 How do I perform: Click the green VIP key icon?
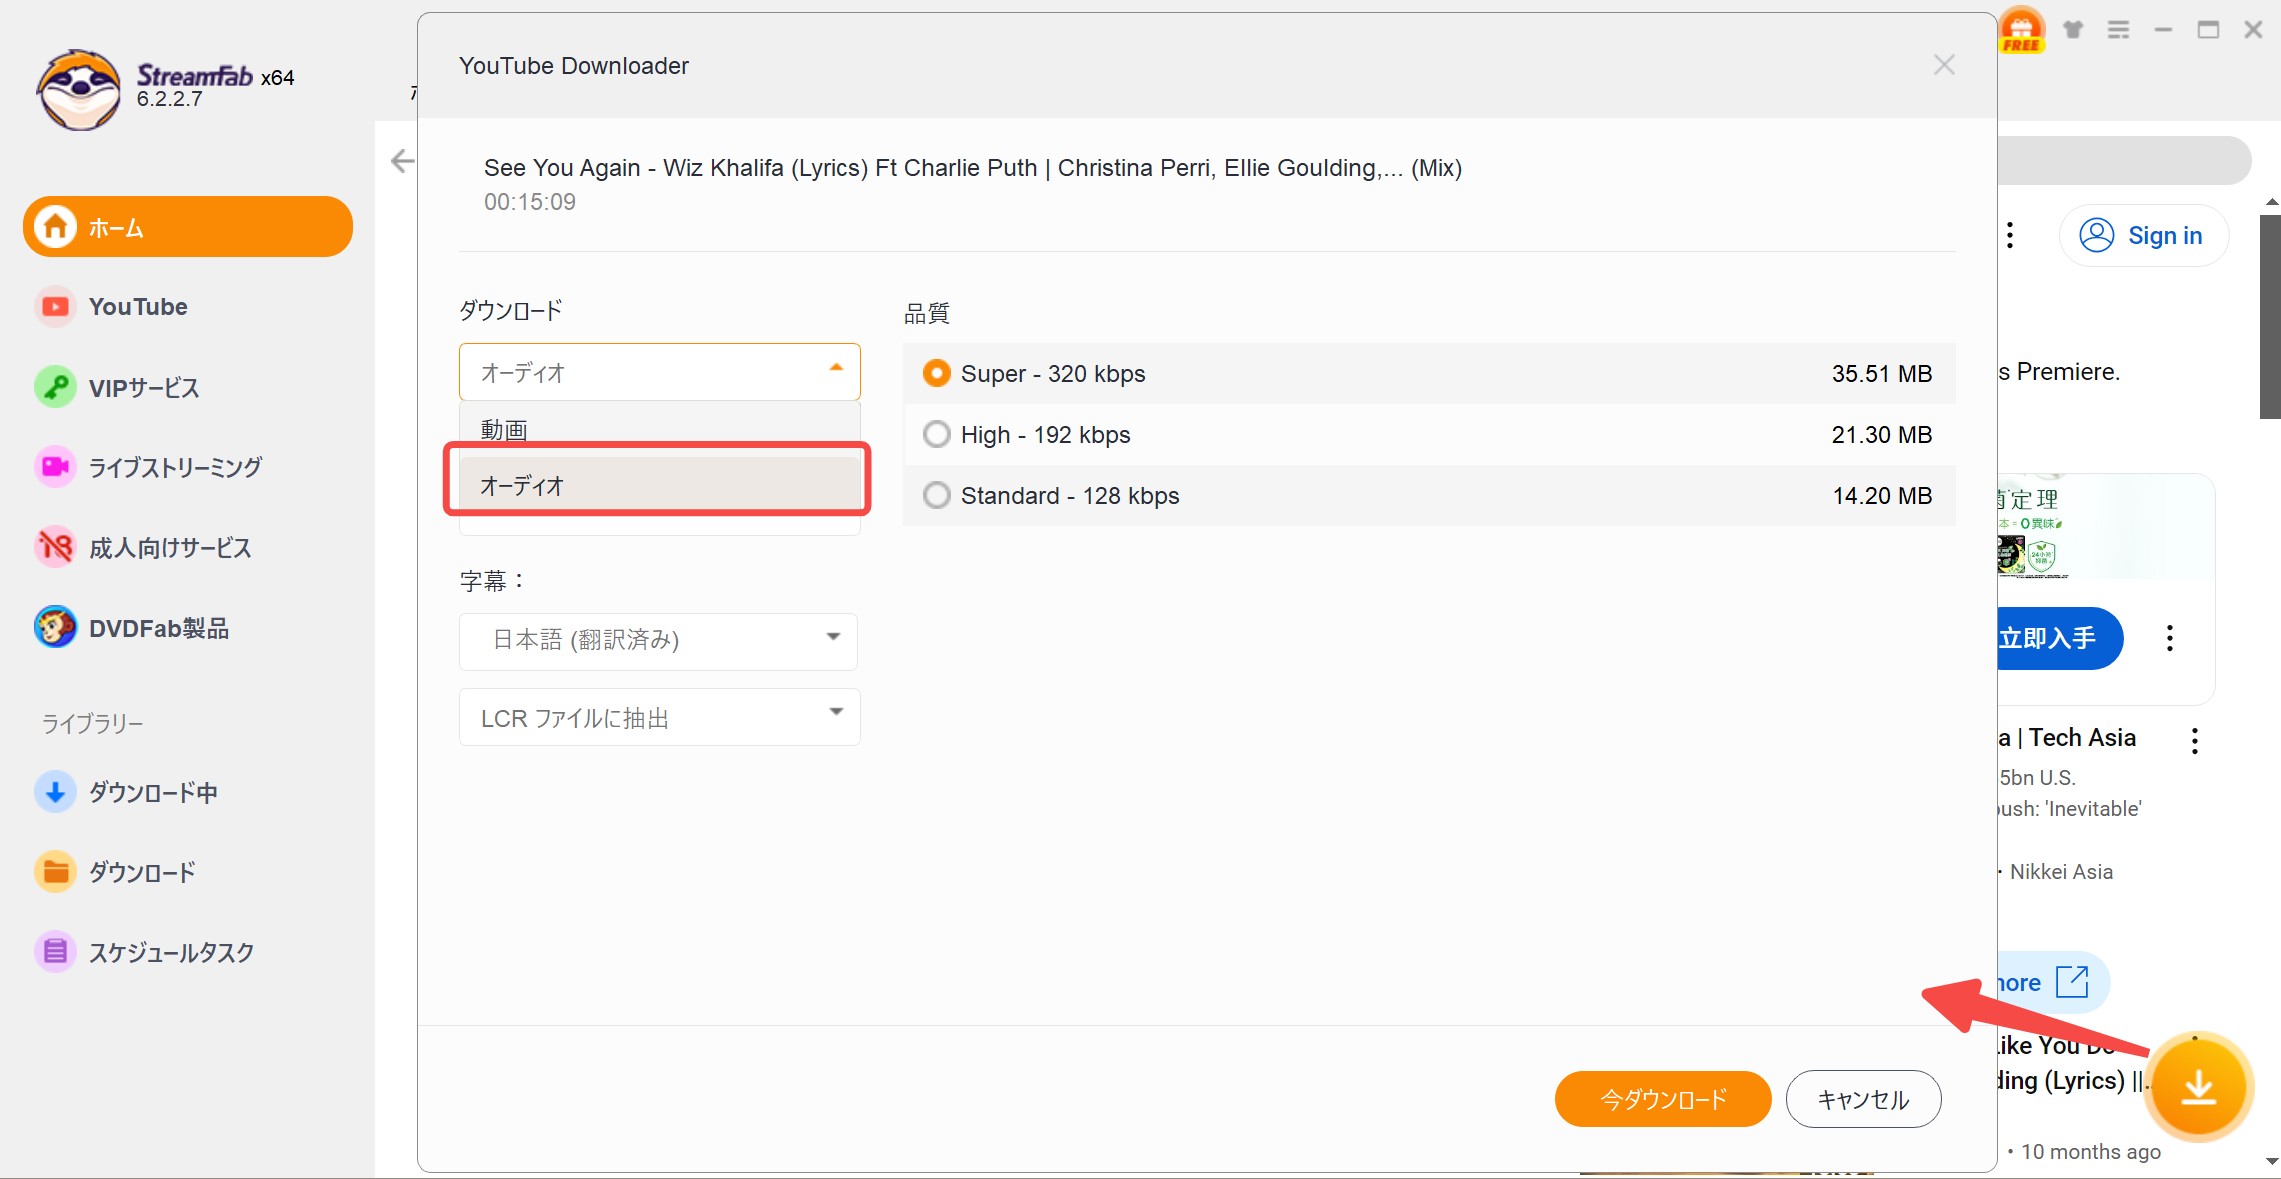(x=55, y=386)
